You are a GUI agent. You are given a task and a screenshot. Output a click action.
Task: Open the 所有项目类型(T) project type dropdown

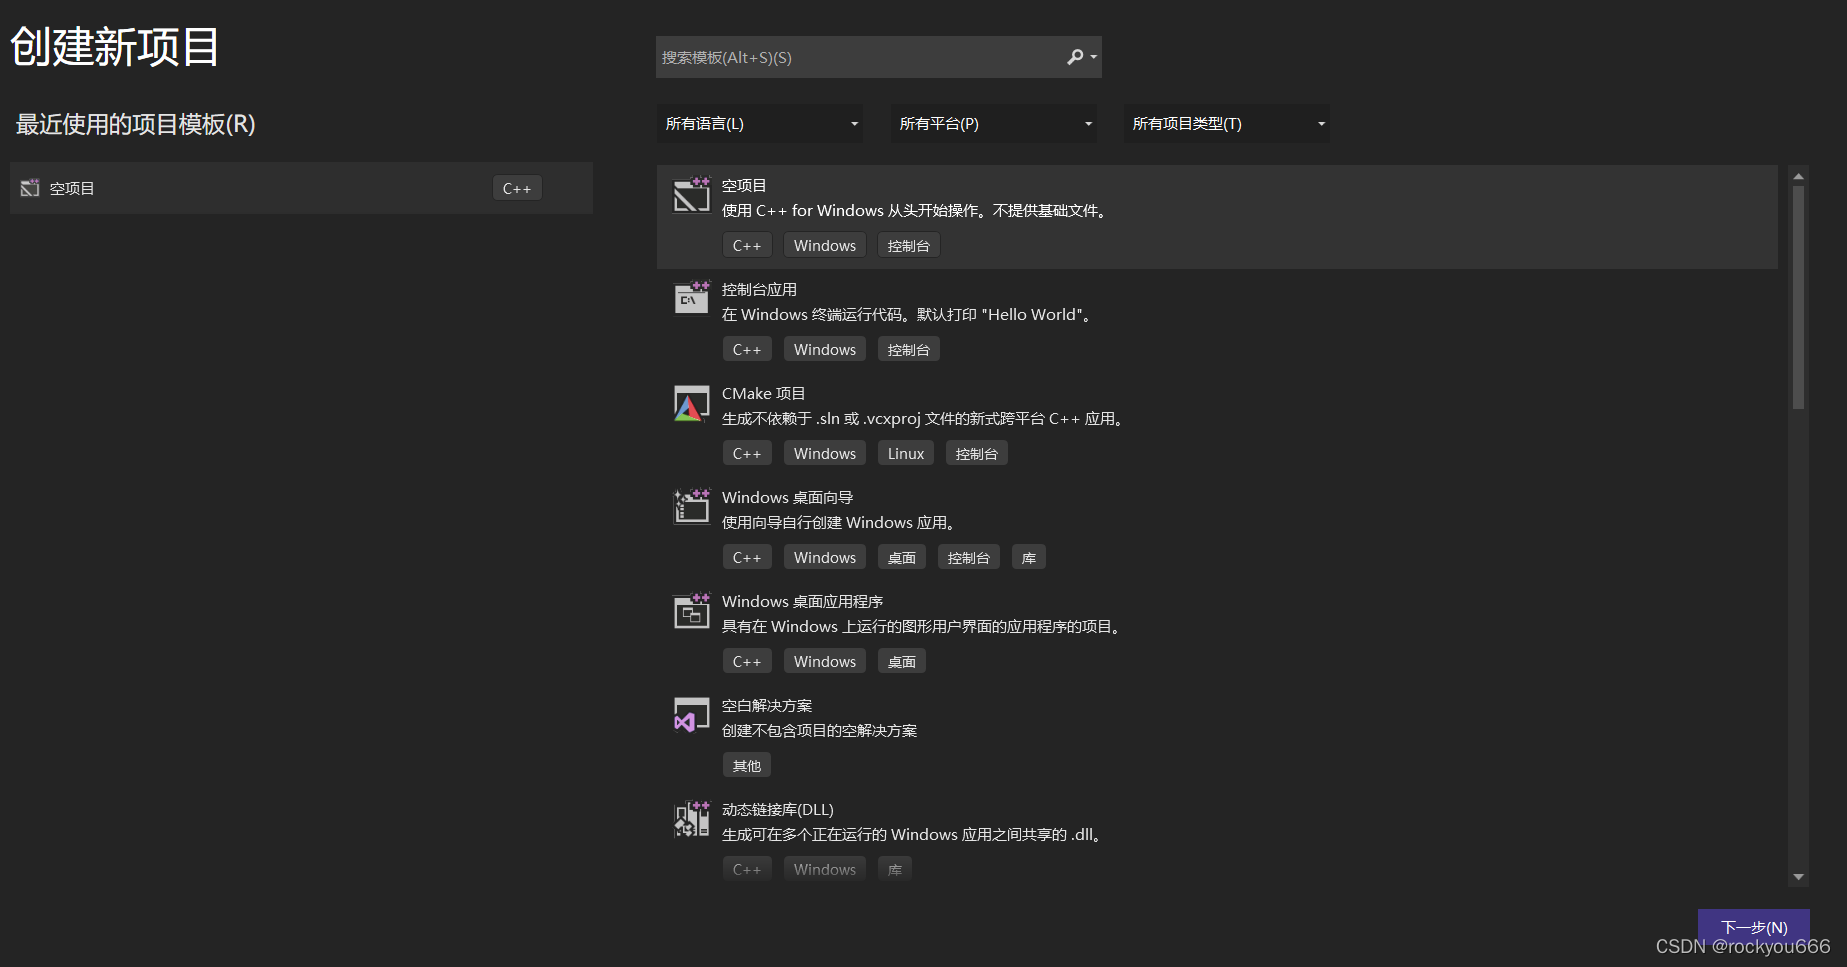pyautogui.click(x=1227, y=123)
